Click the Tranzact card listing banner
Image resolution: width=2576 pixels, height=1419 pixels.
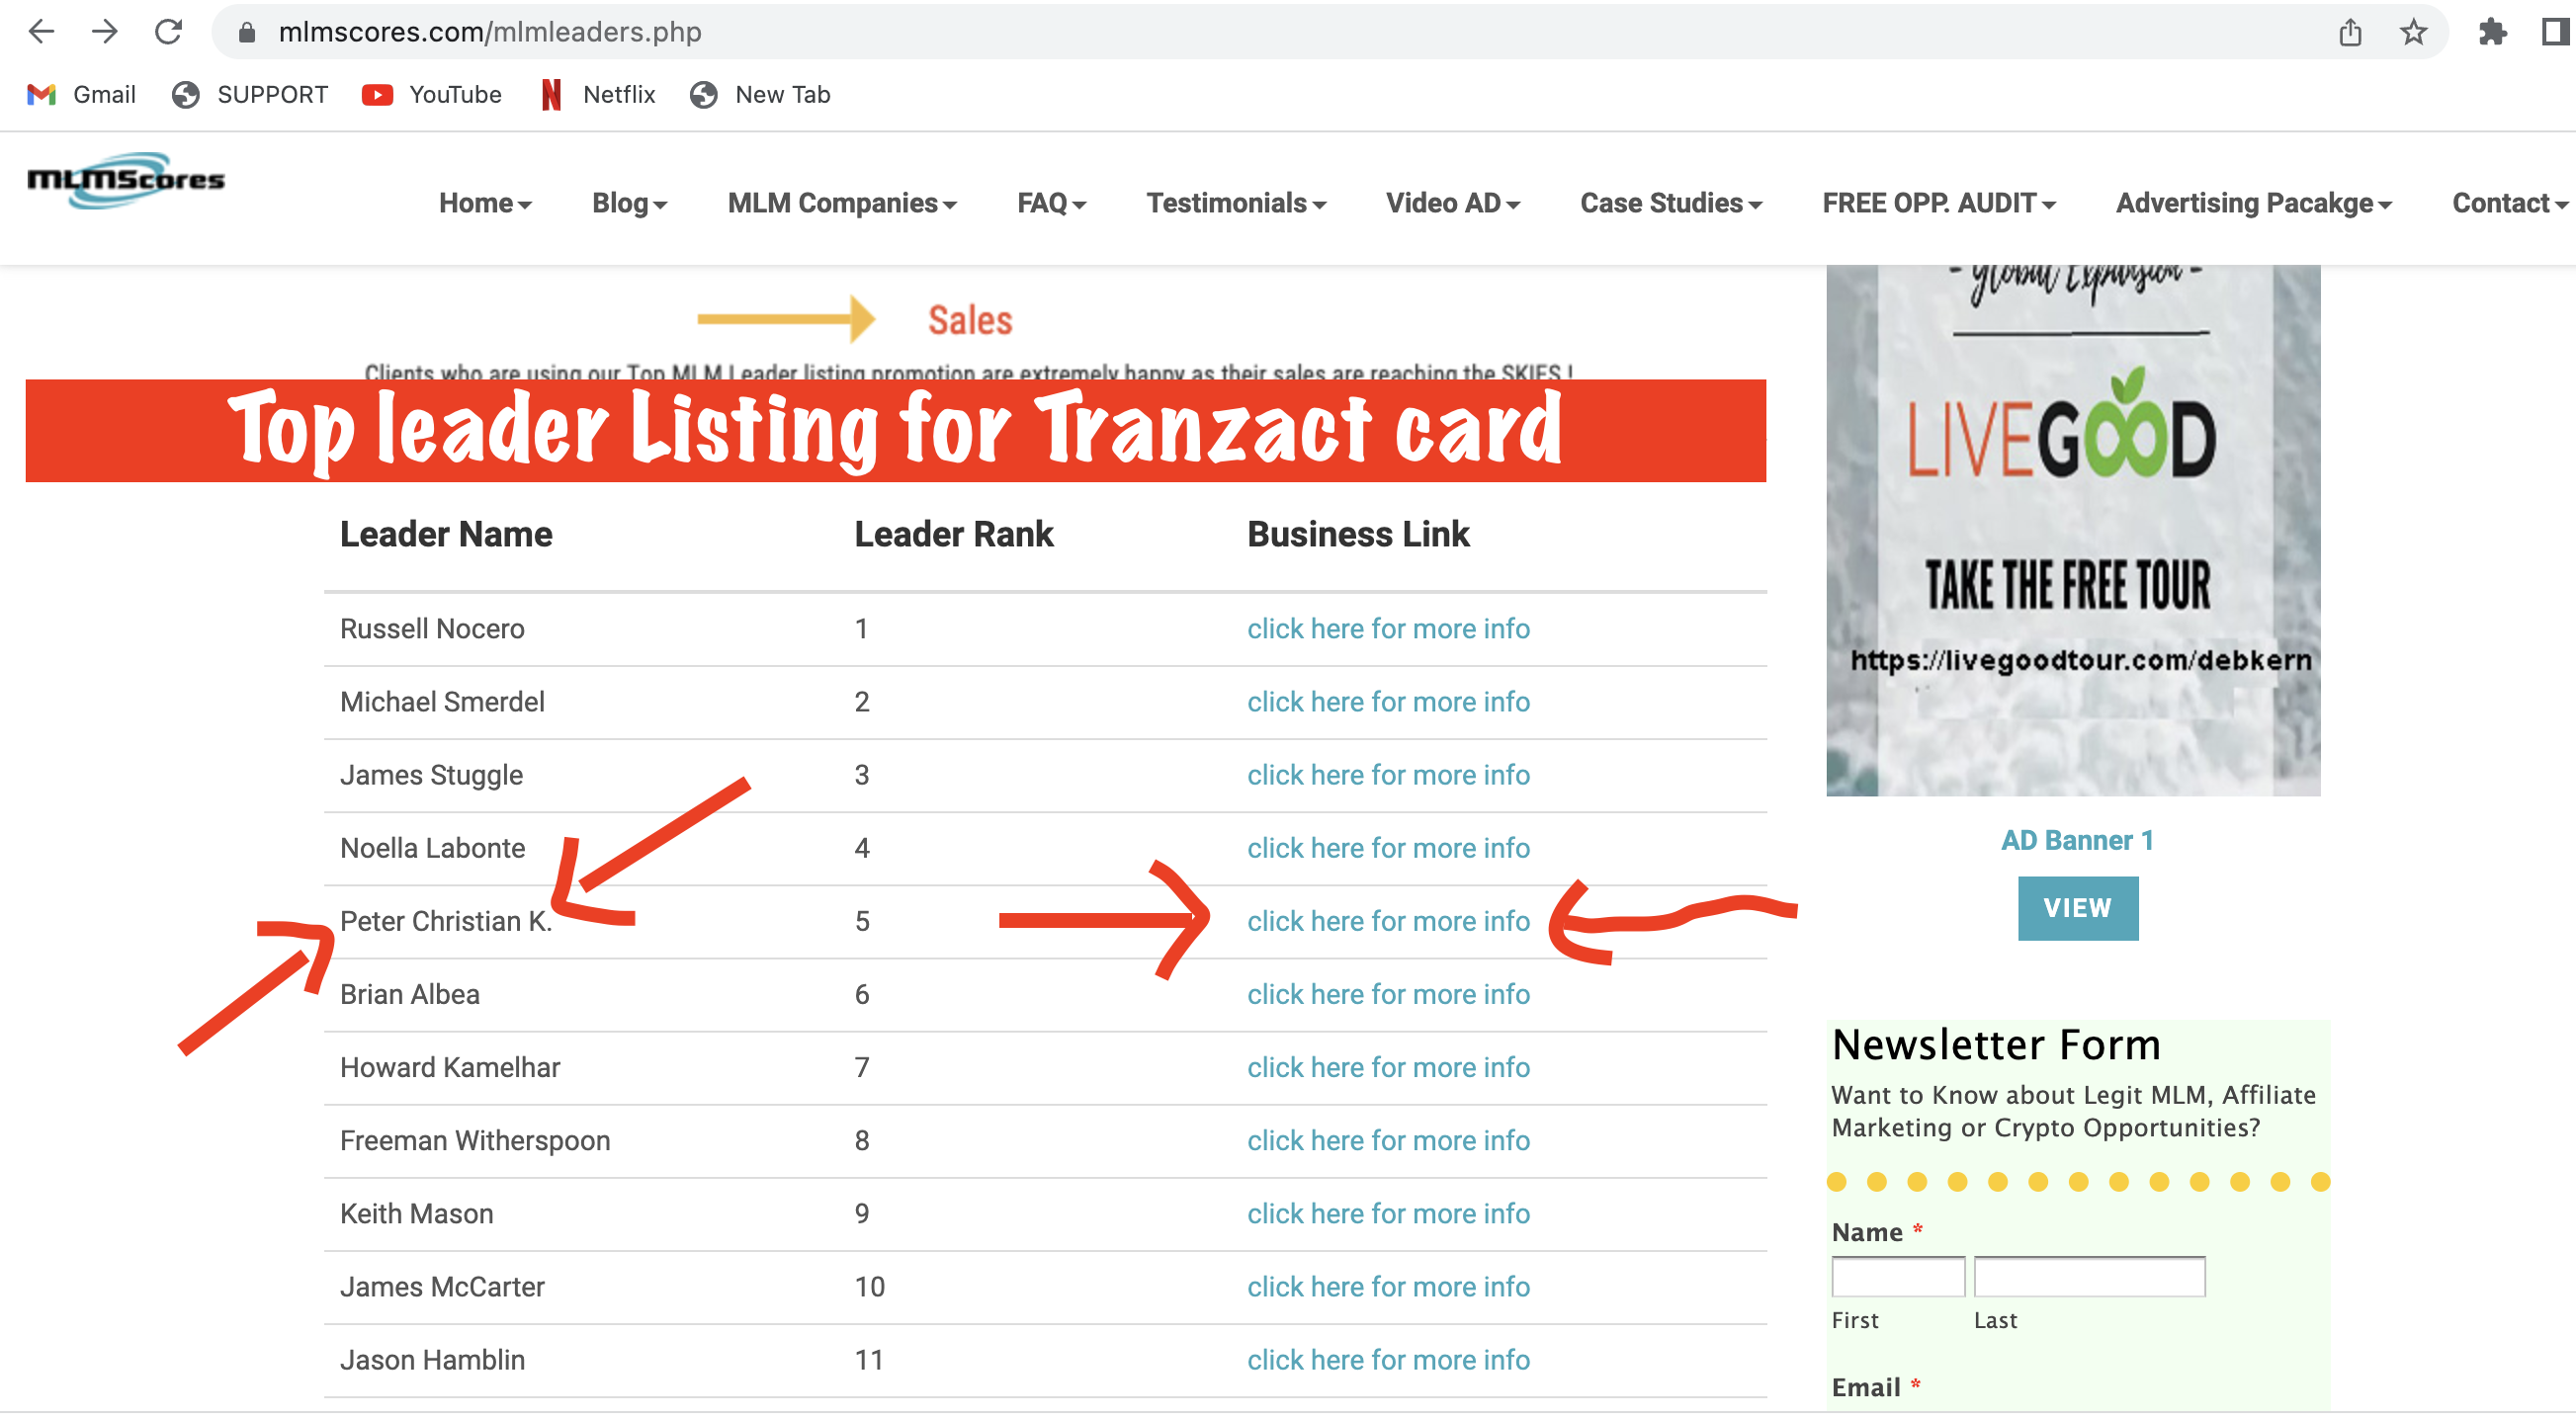click(895, 430)
